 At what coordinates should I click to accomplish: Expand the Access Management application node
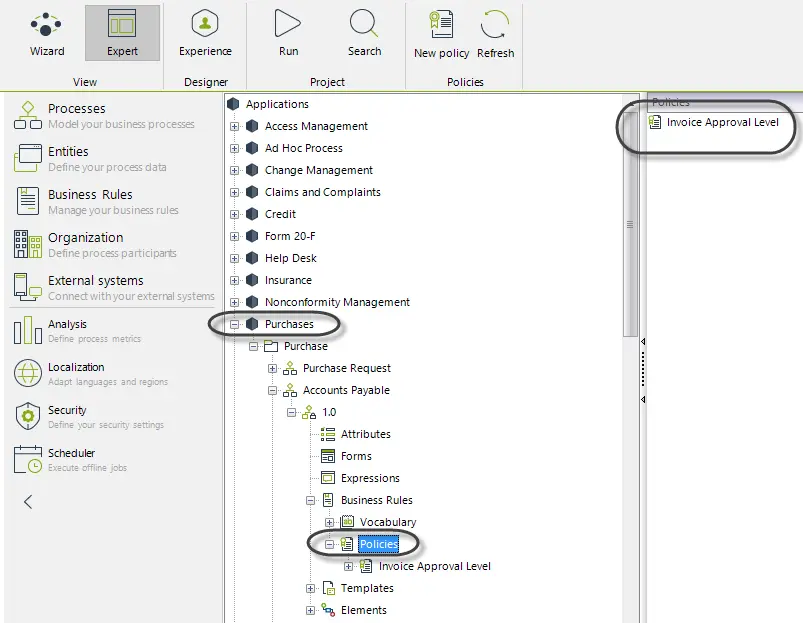(x=235, y=126)
